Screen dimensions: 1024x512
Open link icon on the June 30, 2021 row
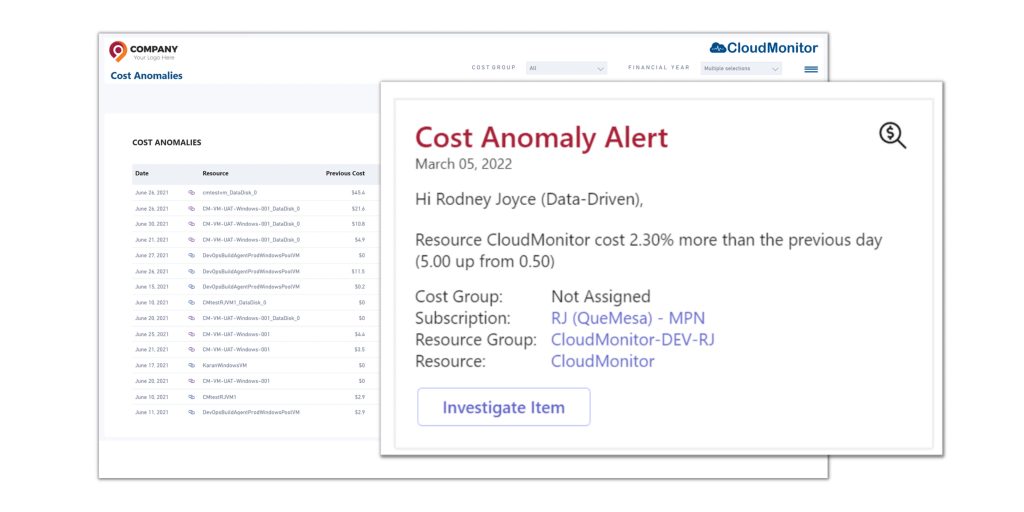(191, 224)
